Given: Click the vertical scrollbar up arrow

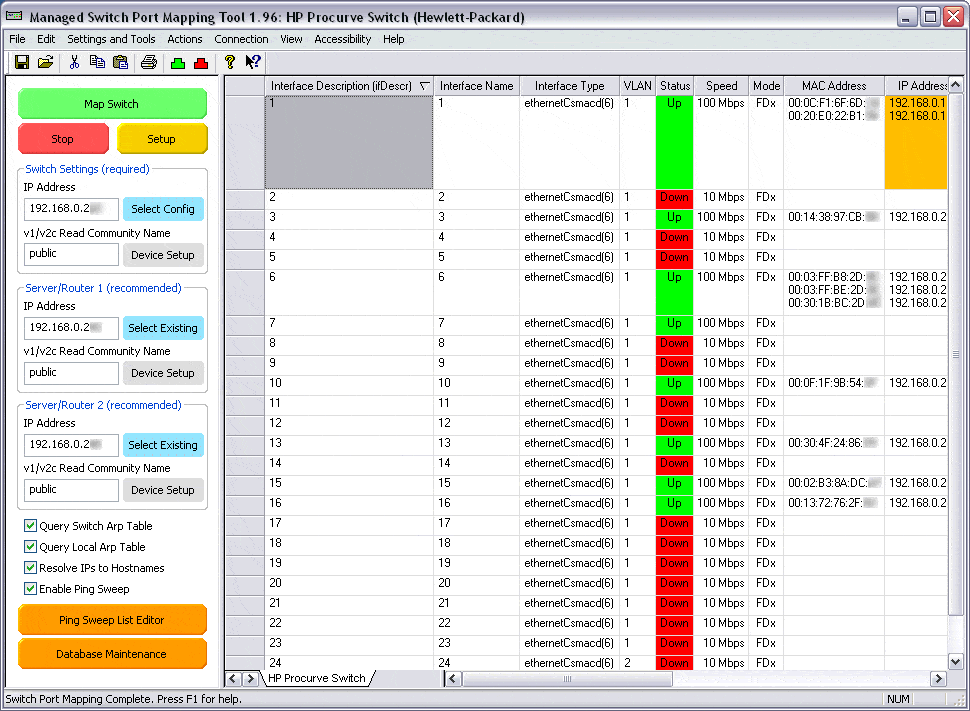Looking at the screenshot, I should tap(956, 85).
